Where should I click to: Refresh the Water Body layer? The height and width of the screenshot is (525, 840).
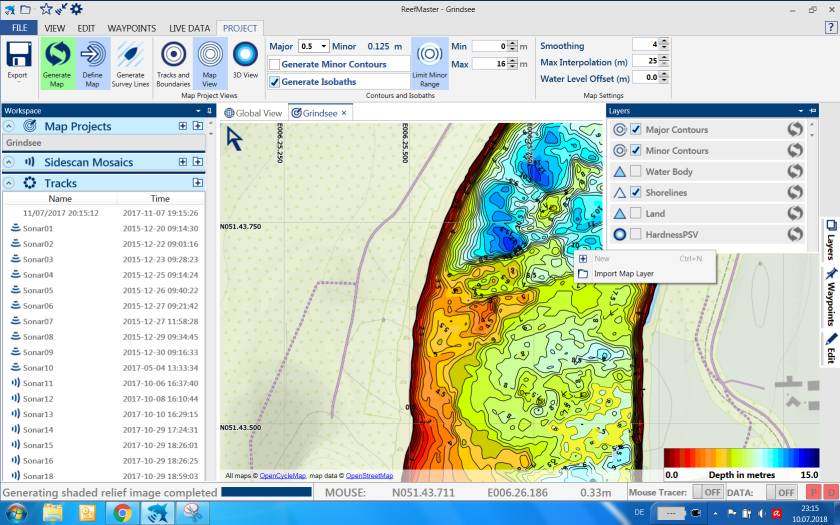(x=795, y=171)
